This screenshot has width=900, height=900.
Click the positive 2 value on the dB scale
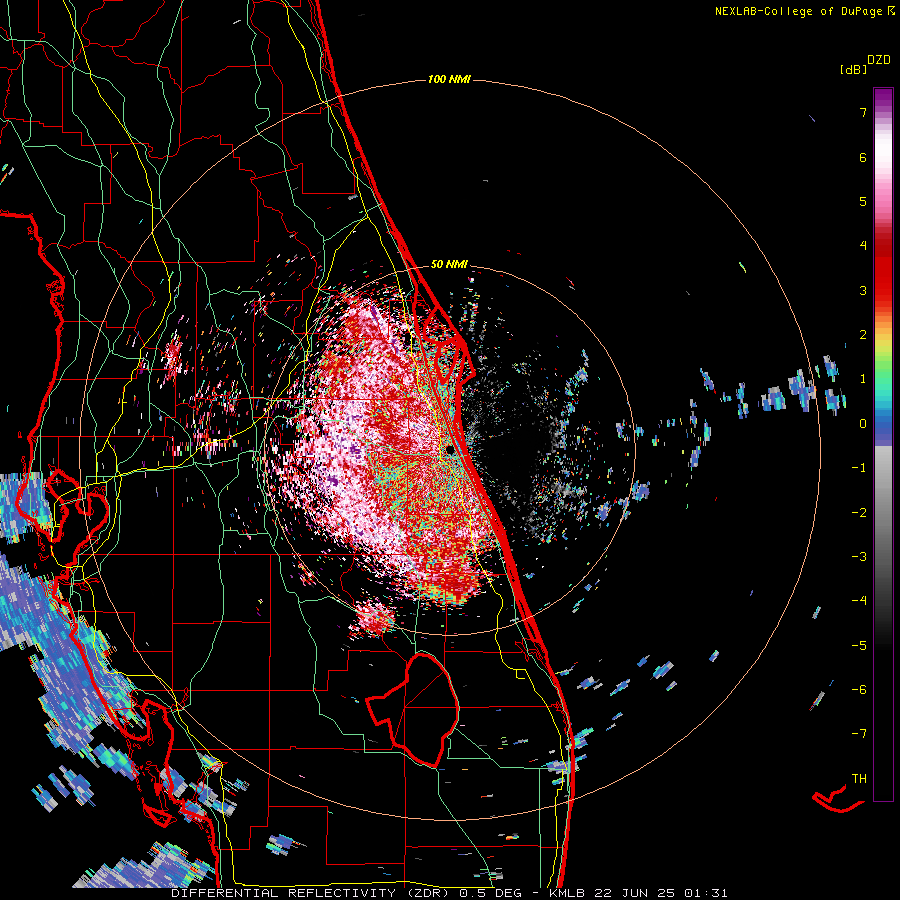(863, 335)
